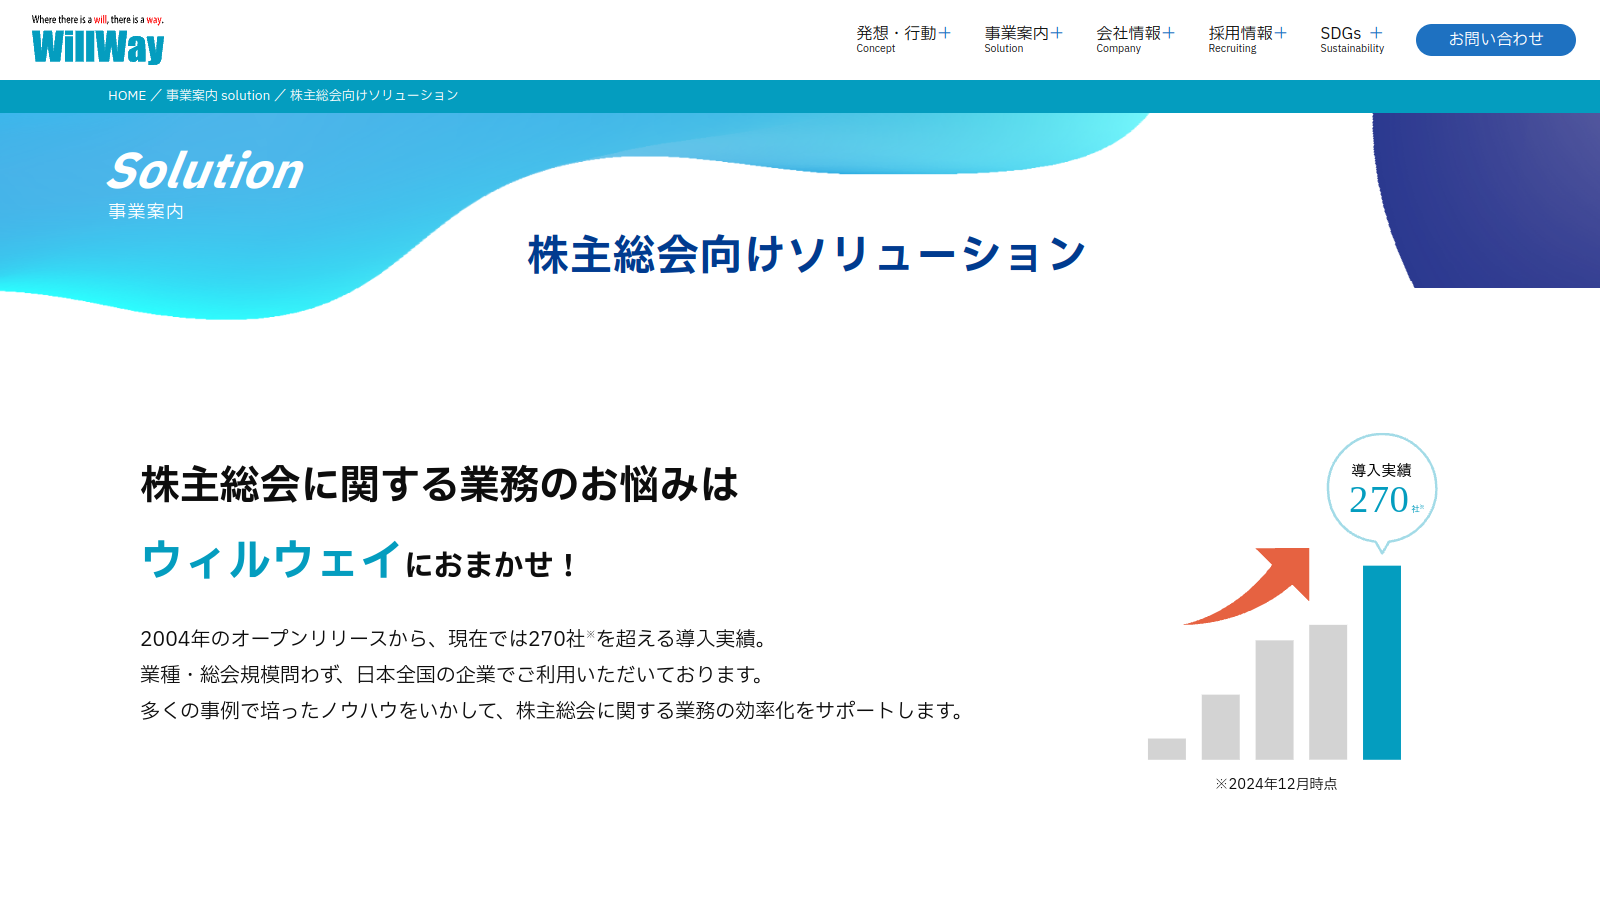Screen dimensions: 1600x900
Task: Click the 多くの事例で培ったノウハウ paragraph line
Action: click(x=554, y=710)
